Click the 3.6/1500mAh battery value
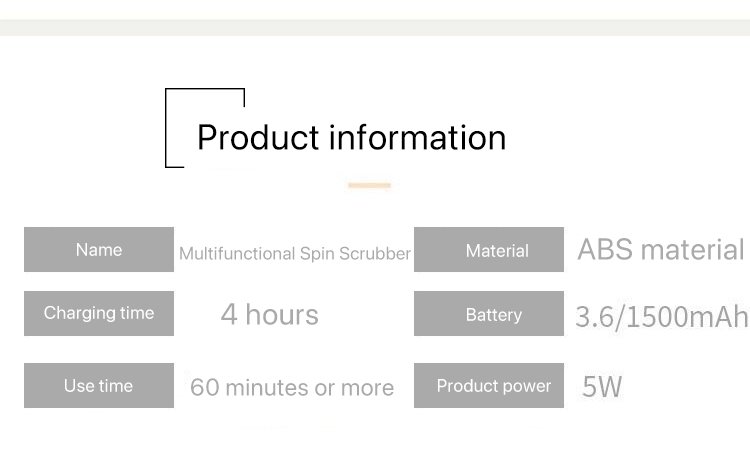This screenshot has width=750, height=452. pyautogui.click(x=662, y=317)
